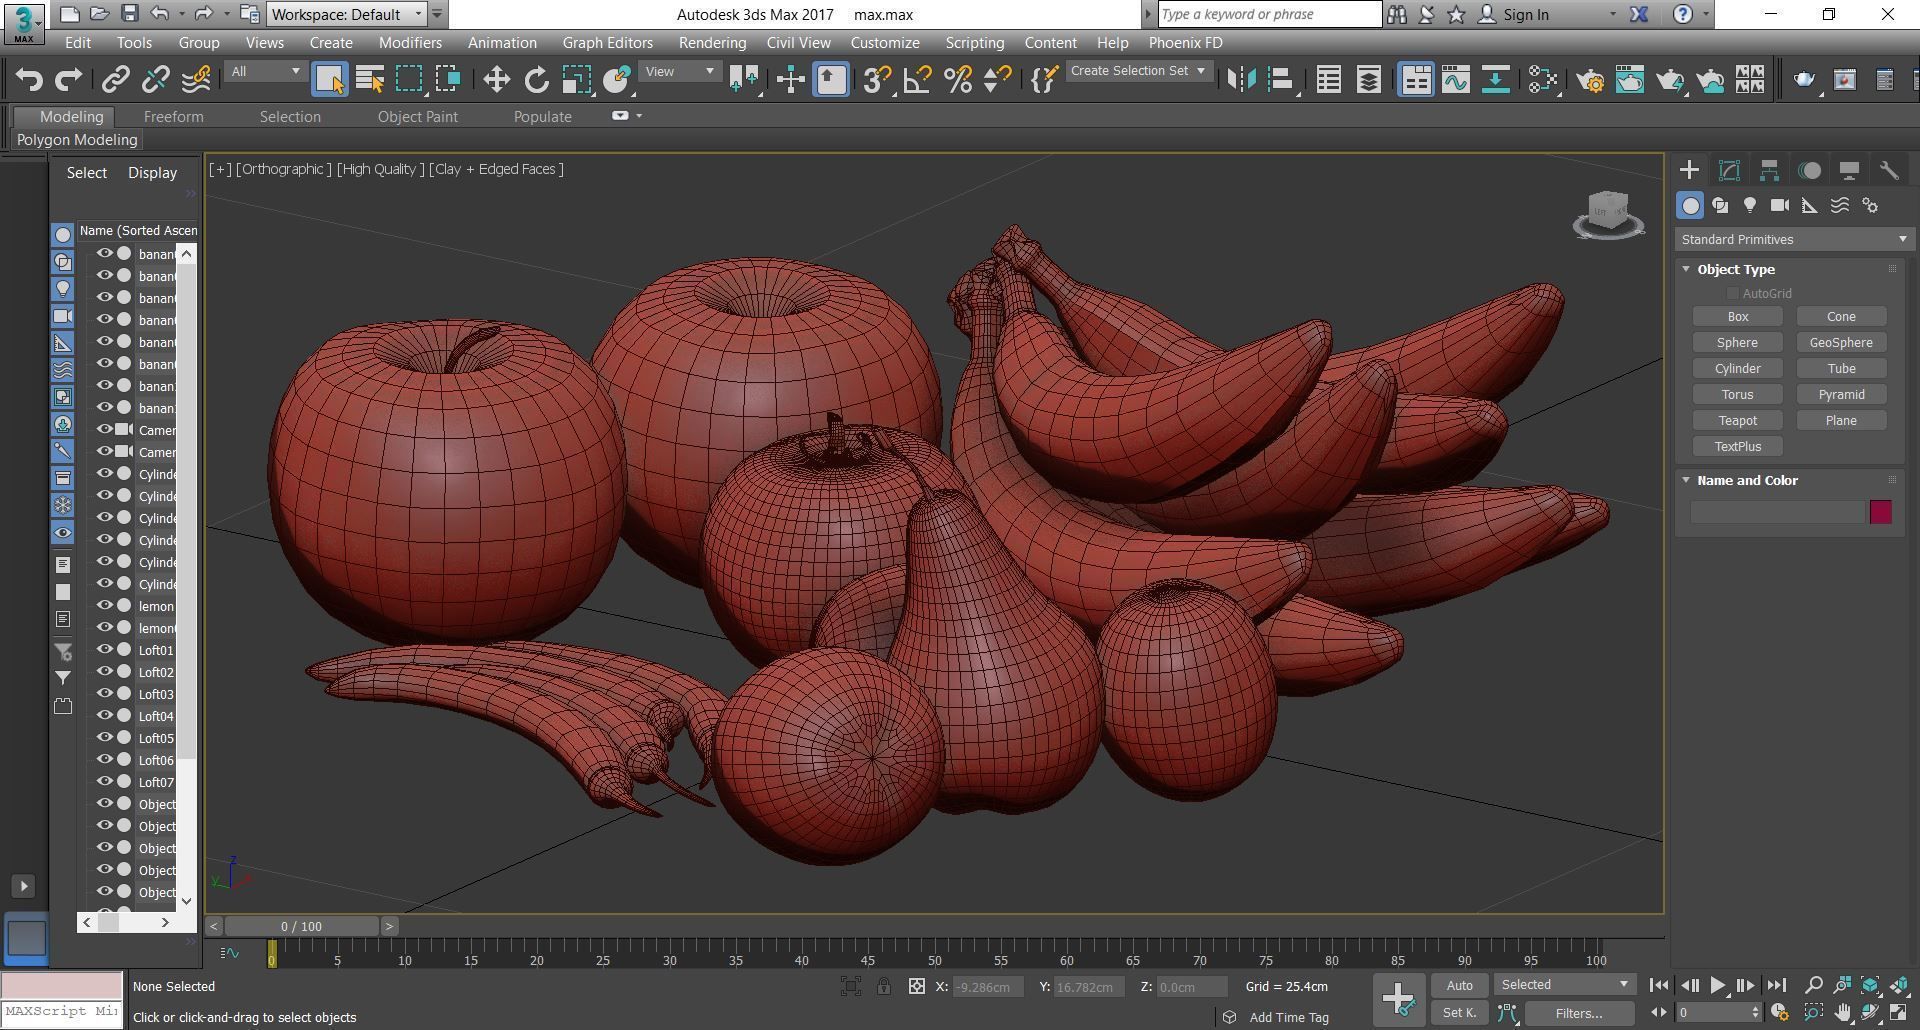
Task: Toggle Set Key mode button
Action: 1459,1013
